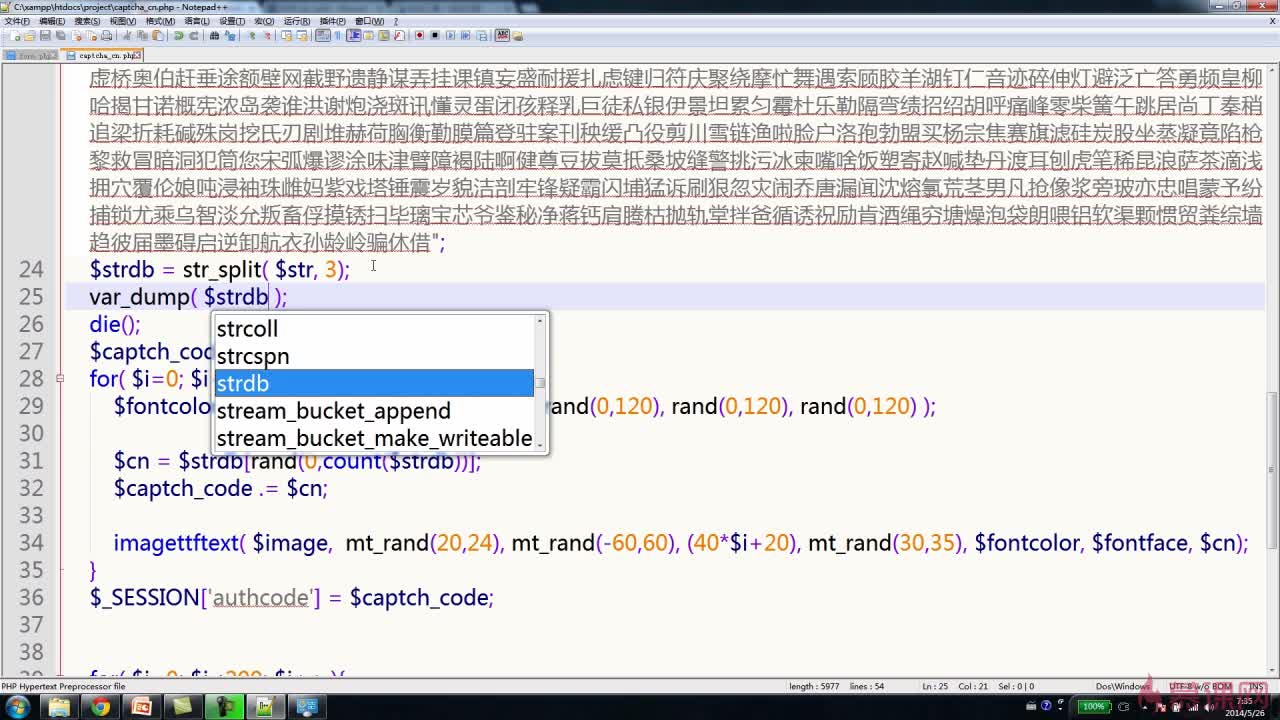Click the Replace toolbar icon

click(229, 35)
